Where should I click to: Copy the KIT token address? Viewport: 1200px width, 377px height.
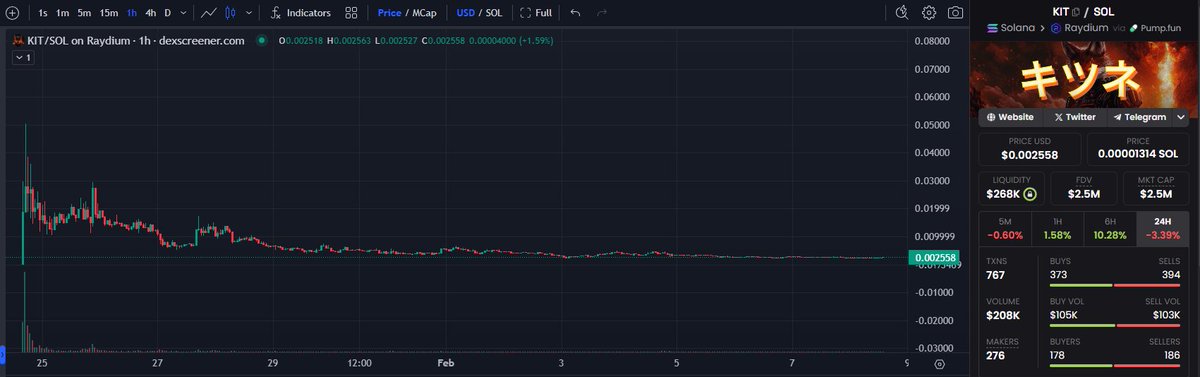tap(1076, 11)
